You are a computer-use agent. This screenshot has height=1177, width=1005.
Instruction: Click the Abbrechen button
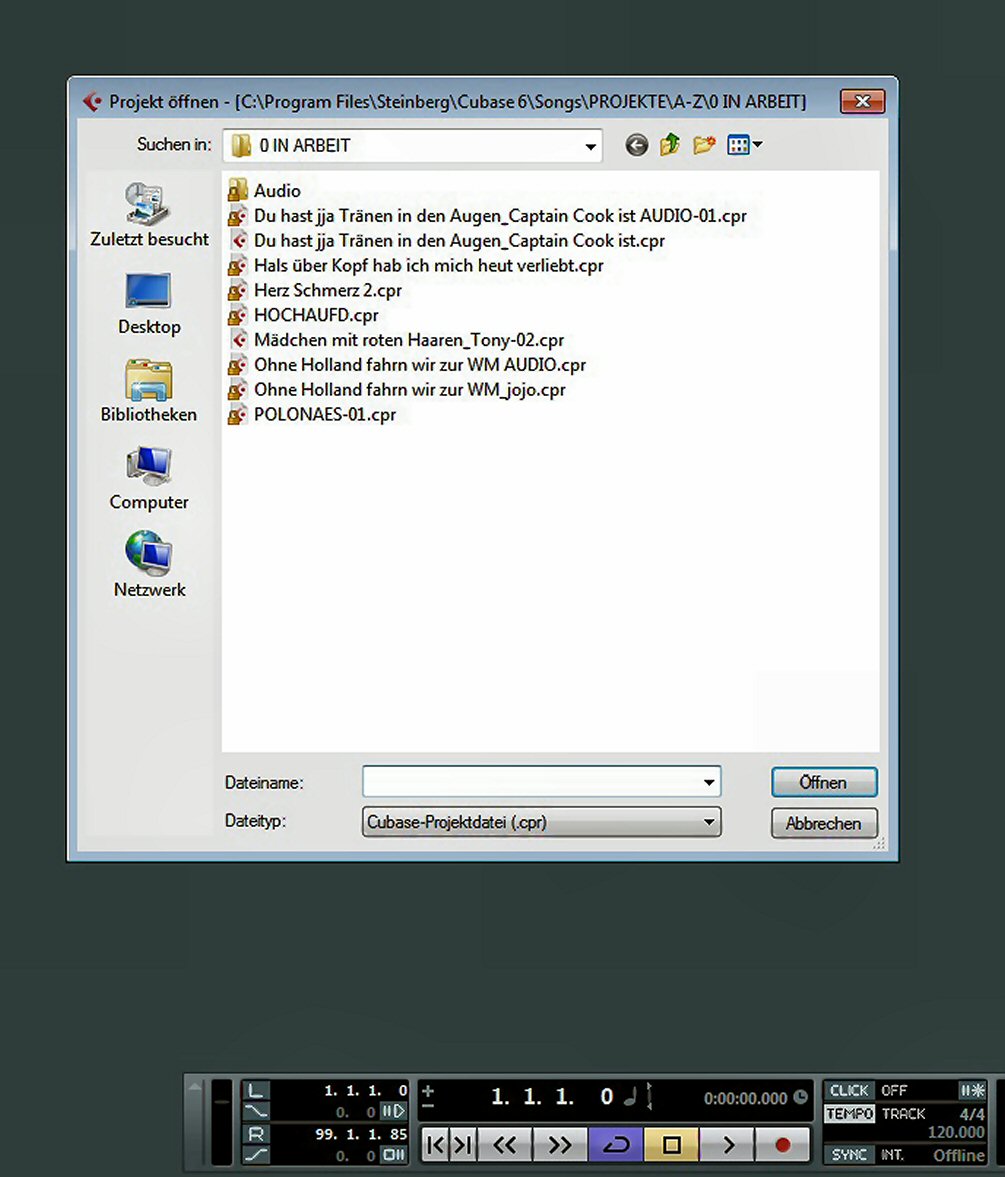tap(823, 823)
